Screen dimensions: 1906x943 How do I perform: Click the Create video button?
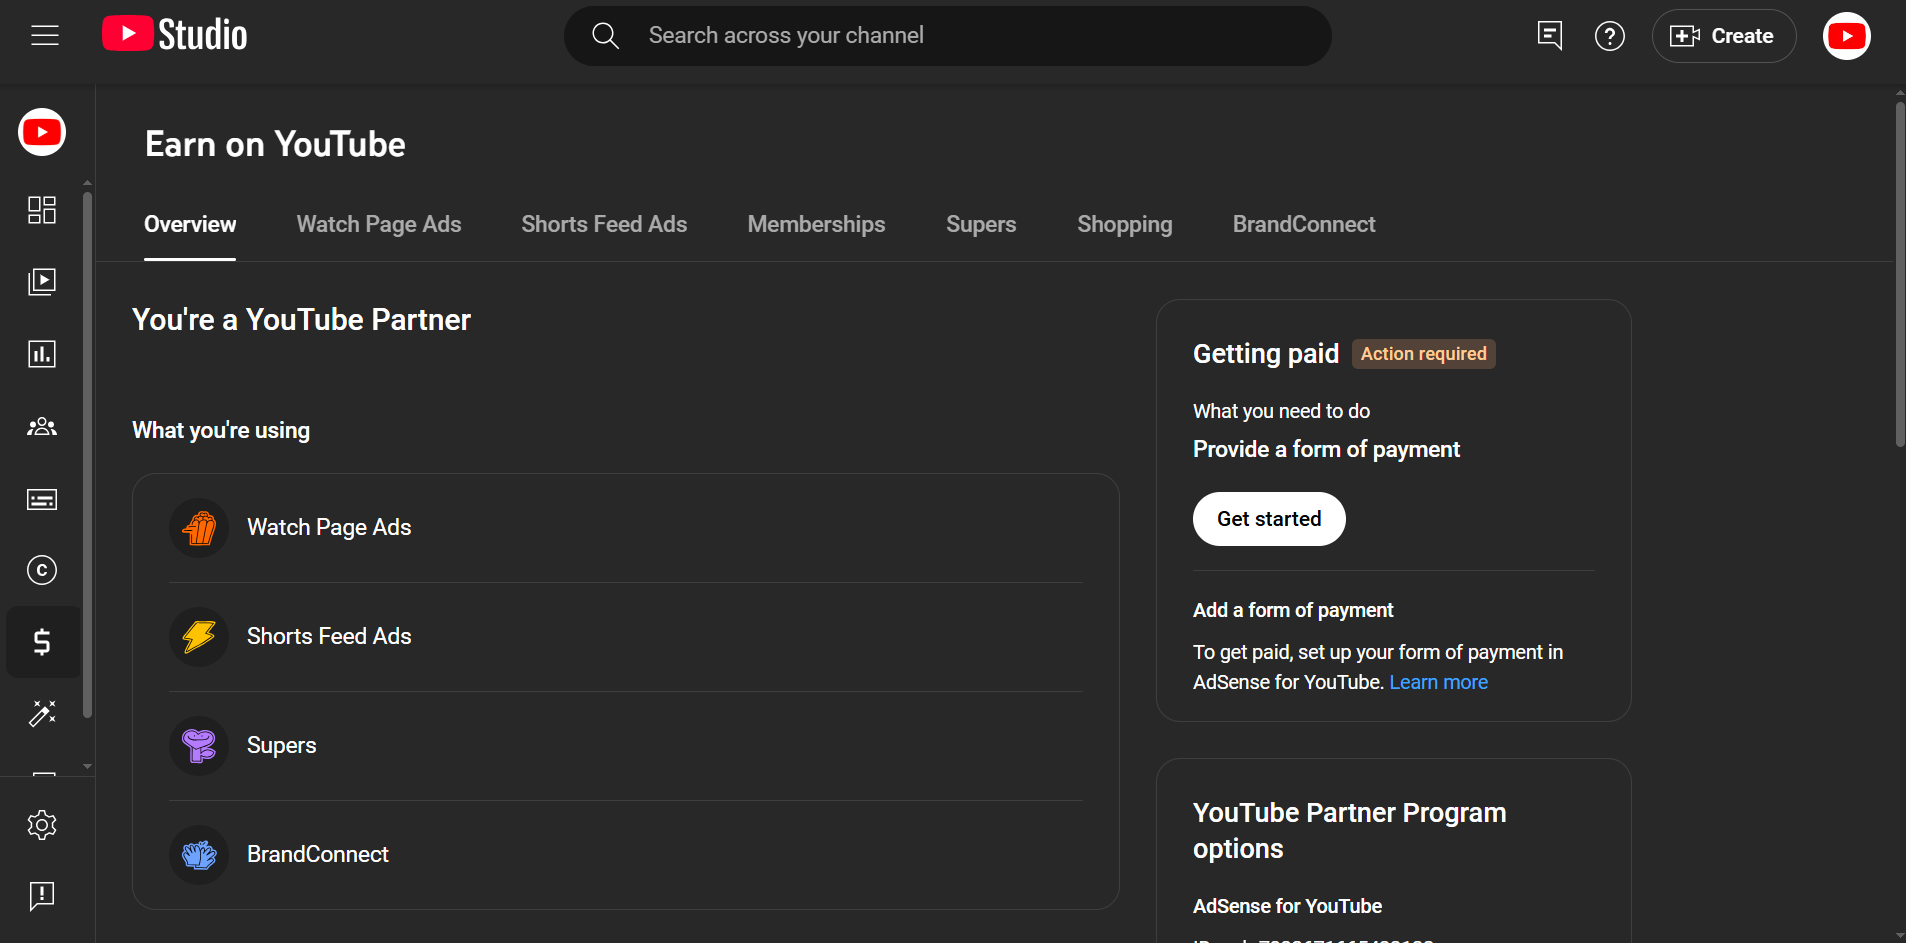click(1723, 36)
